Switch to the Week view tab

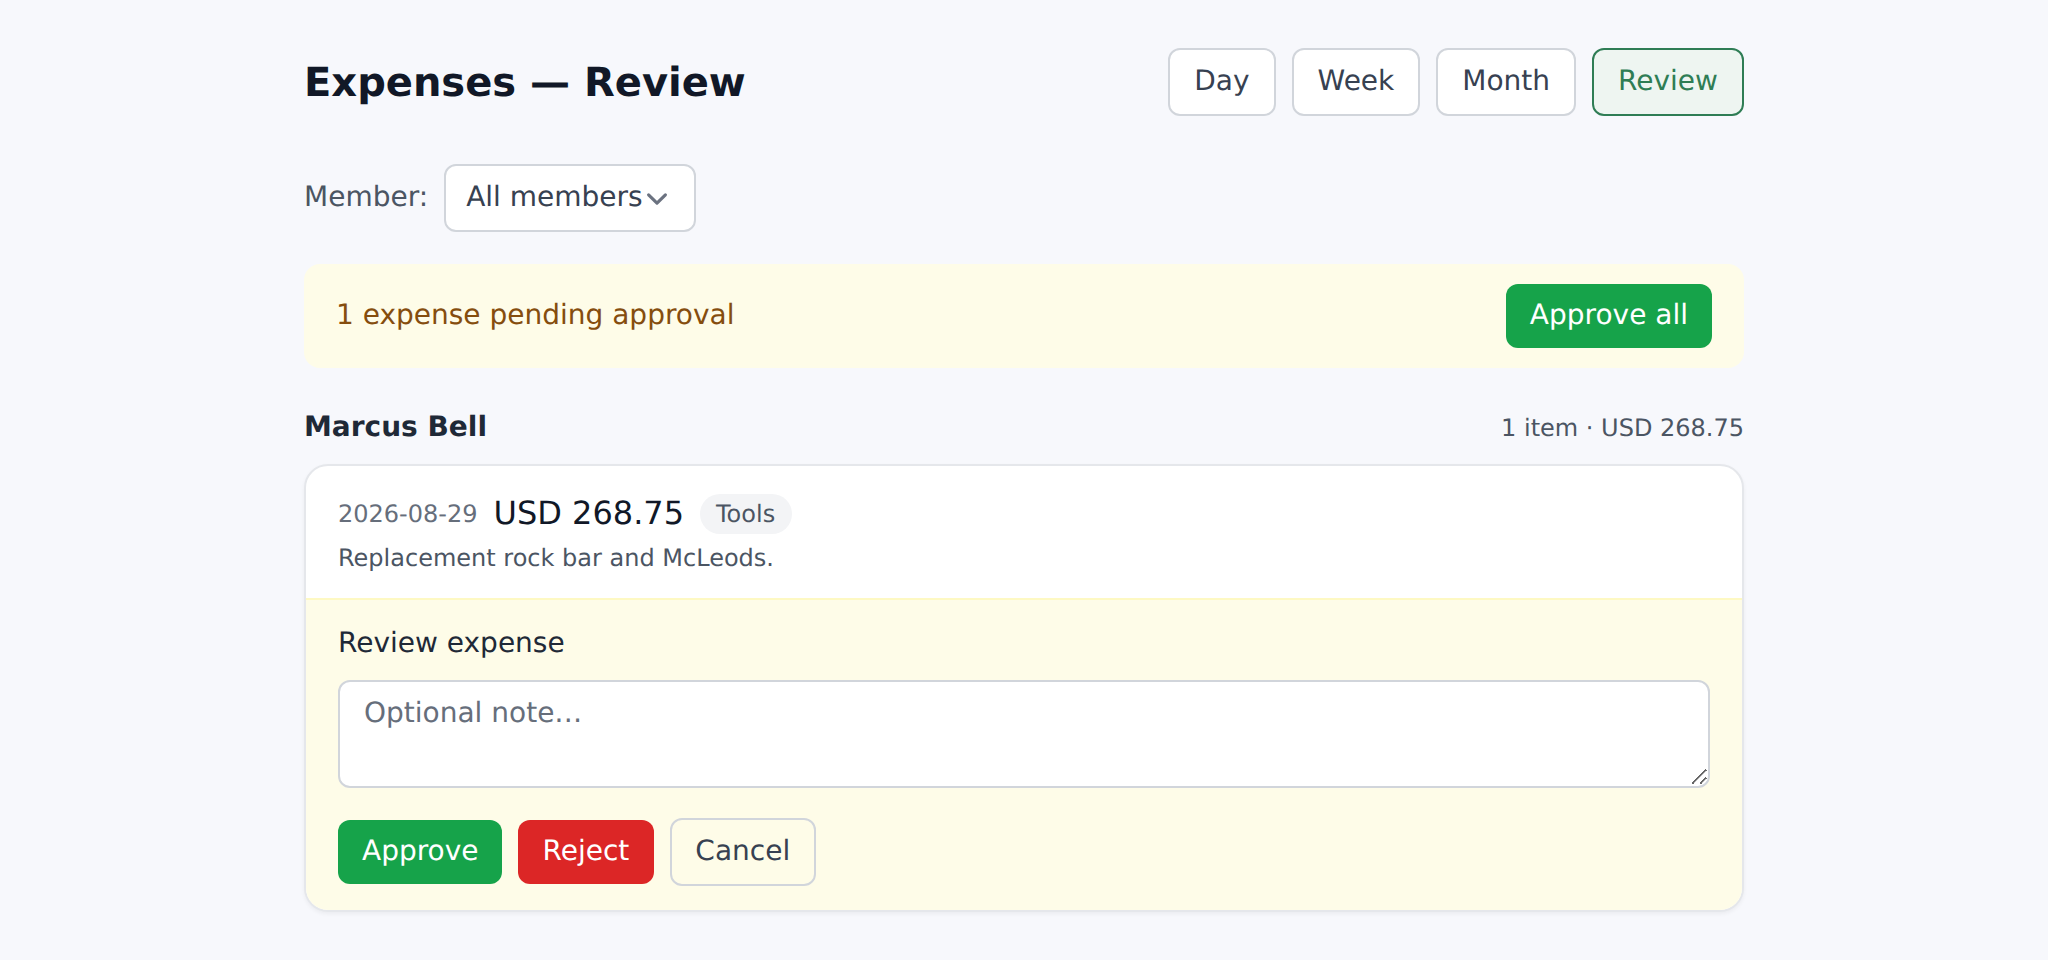pos(1355,82)
